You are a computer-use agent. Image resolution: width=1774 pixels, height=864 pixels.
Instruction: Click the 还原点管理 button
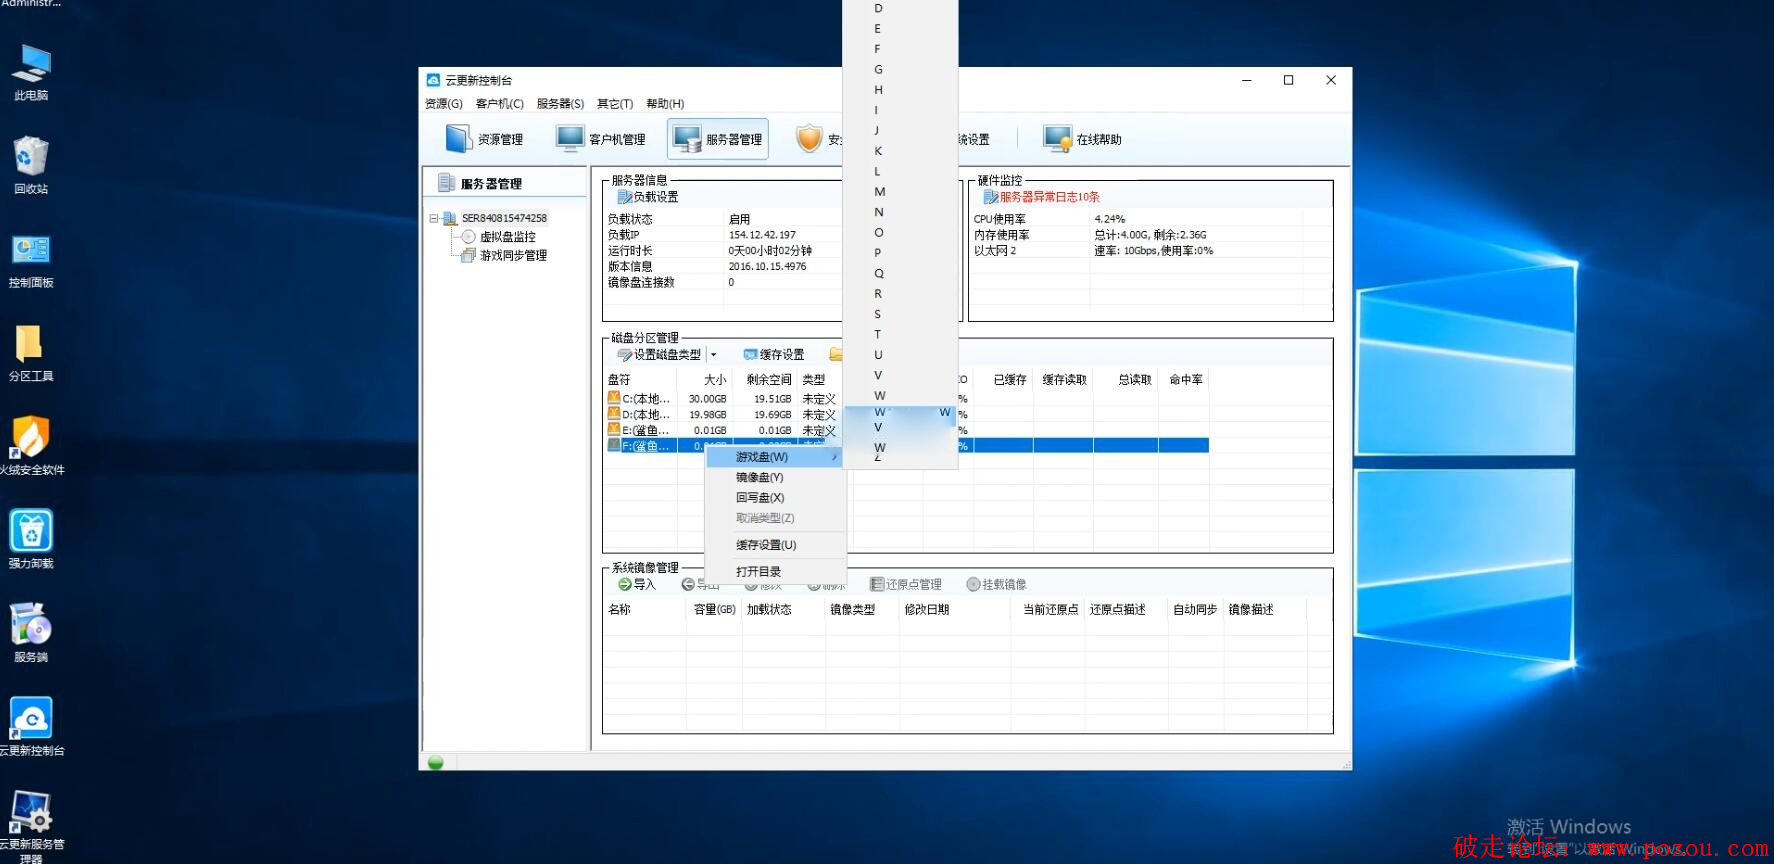906,585
